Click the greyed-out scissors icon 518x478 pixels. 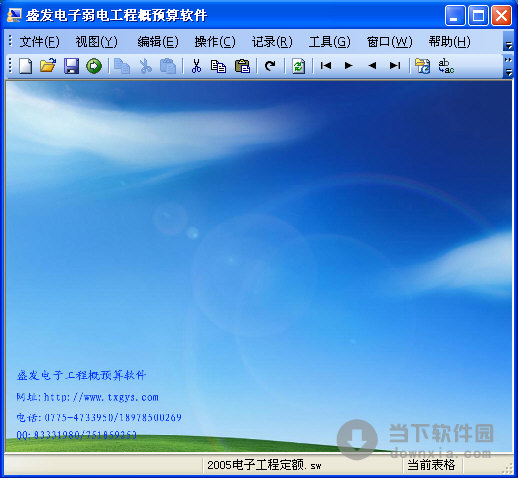(145, 66)
